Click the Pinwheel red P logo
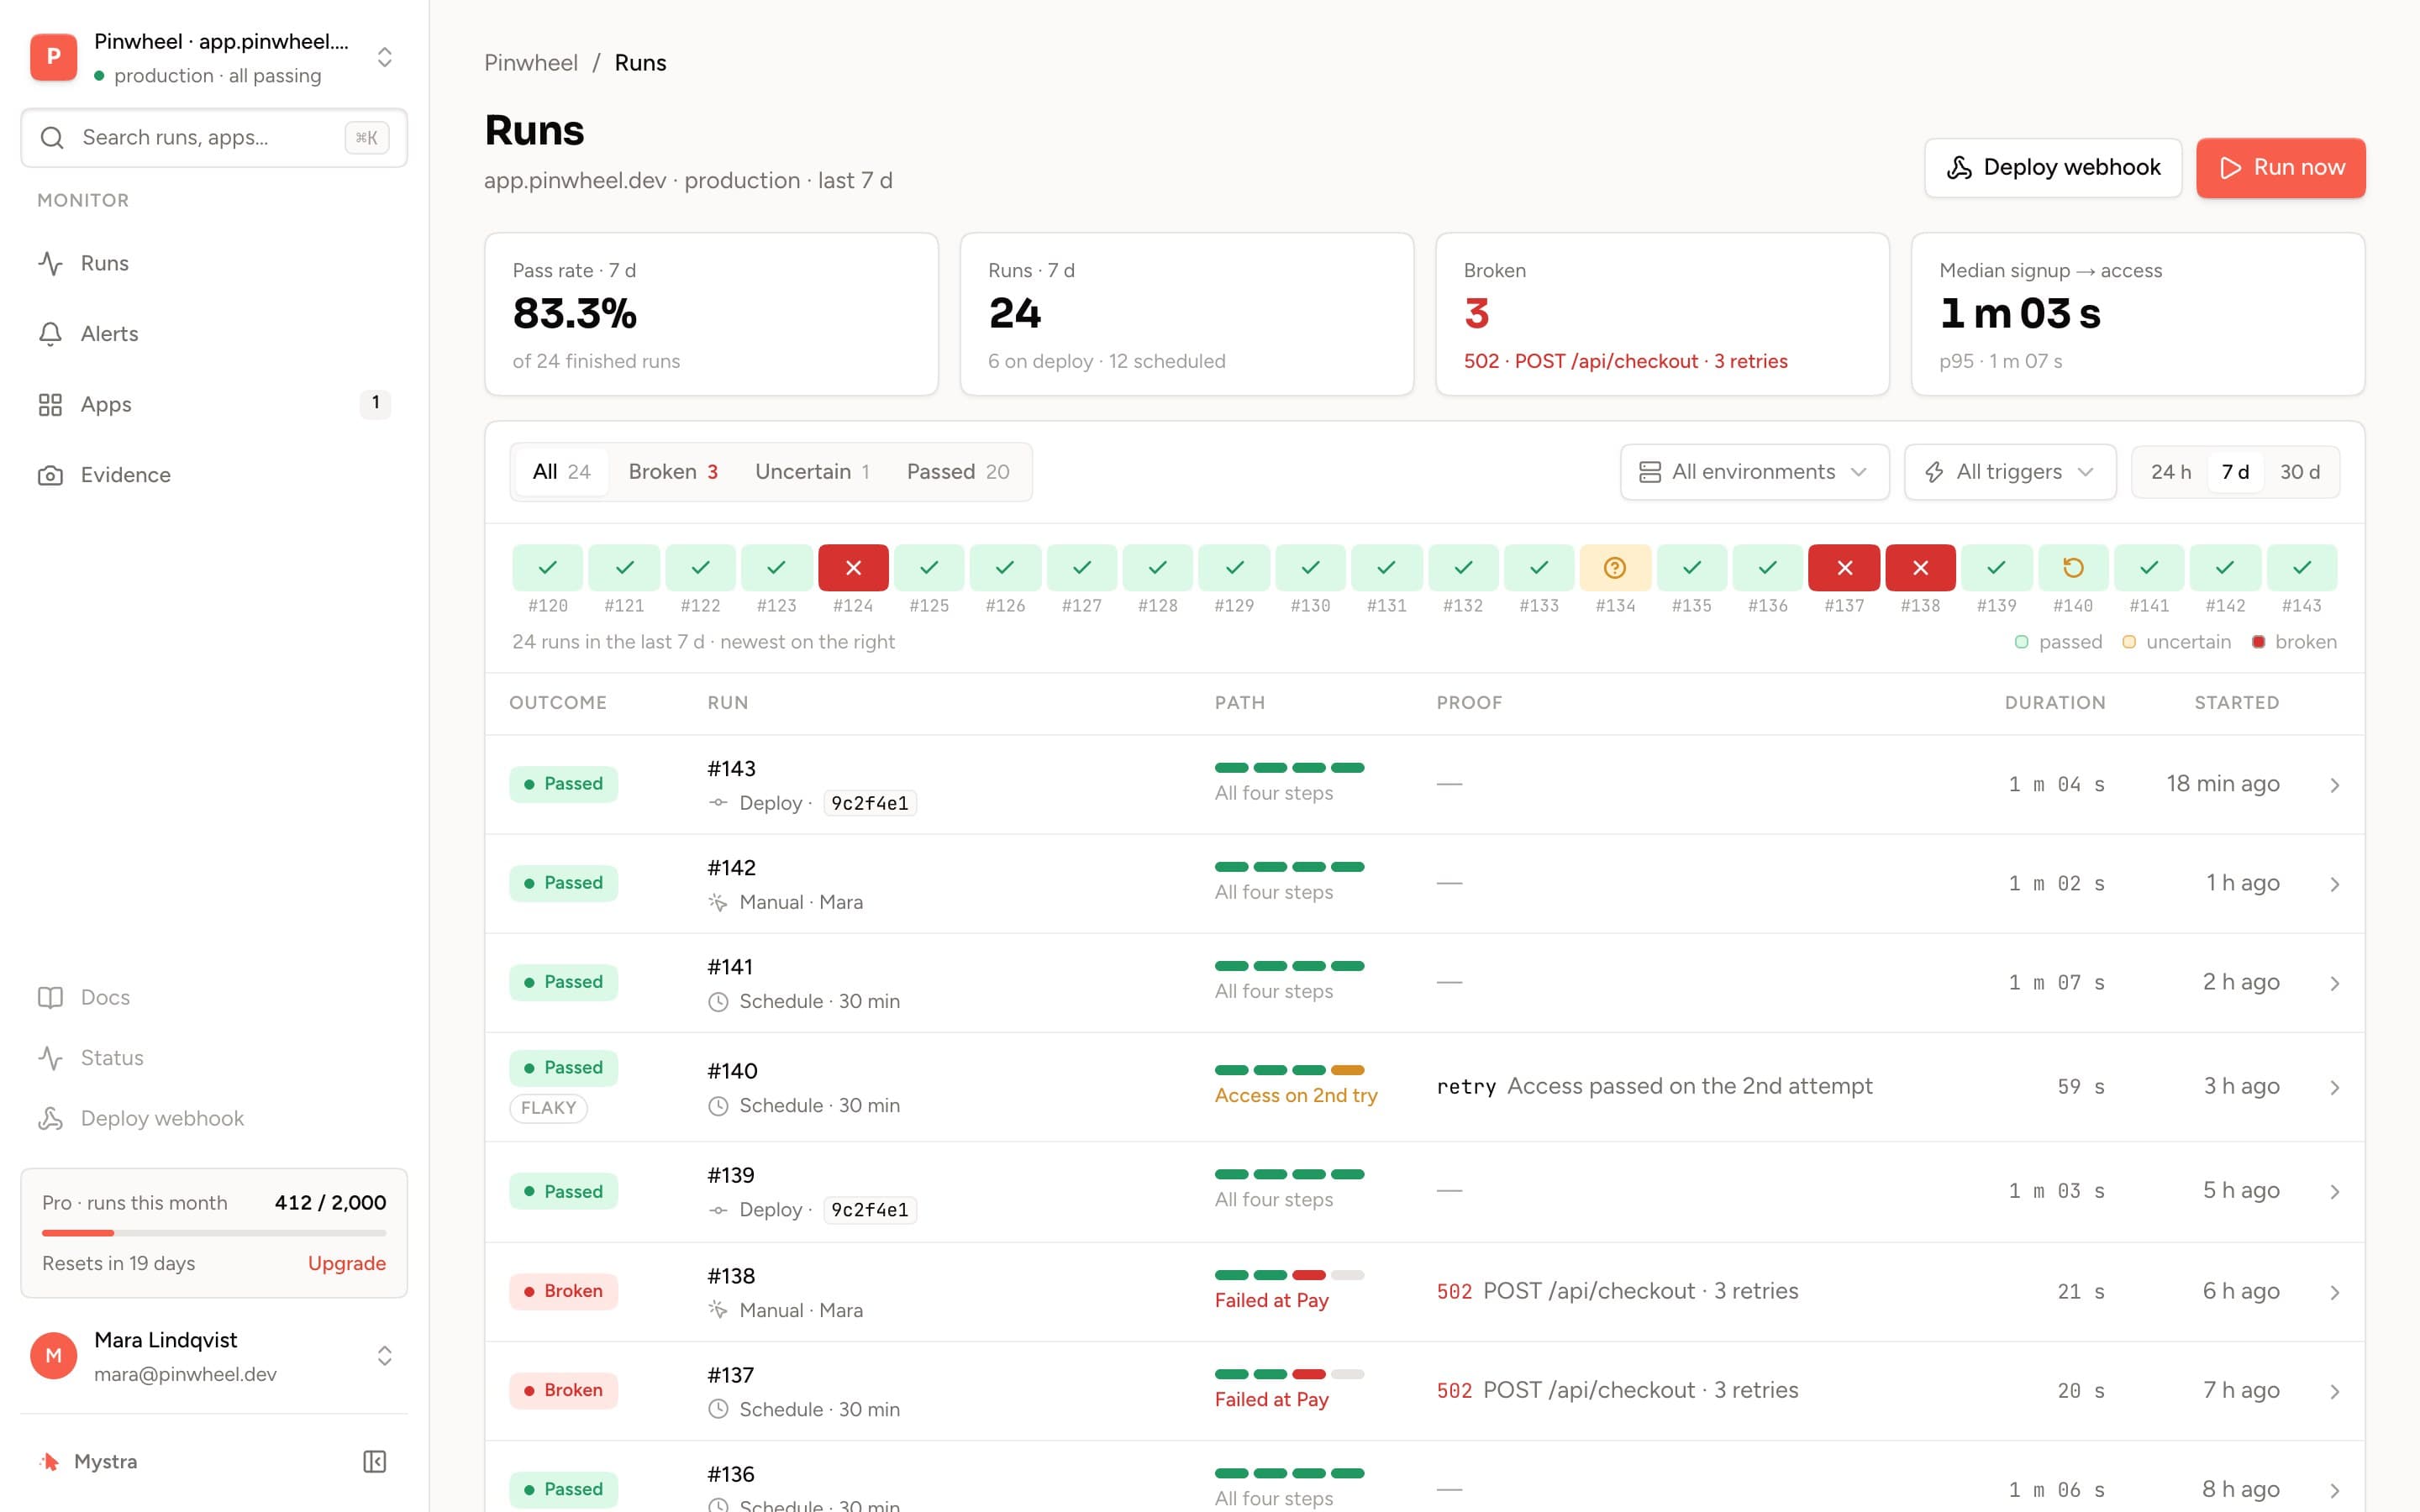Viewport: 2420px width, 1512px height. coord(54,57)
